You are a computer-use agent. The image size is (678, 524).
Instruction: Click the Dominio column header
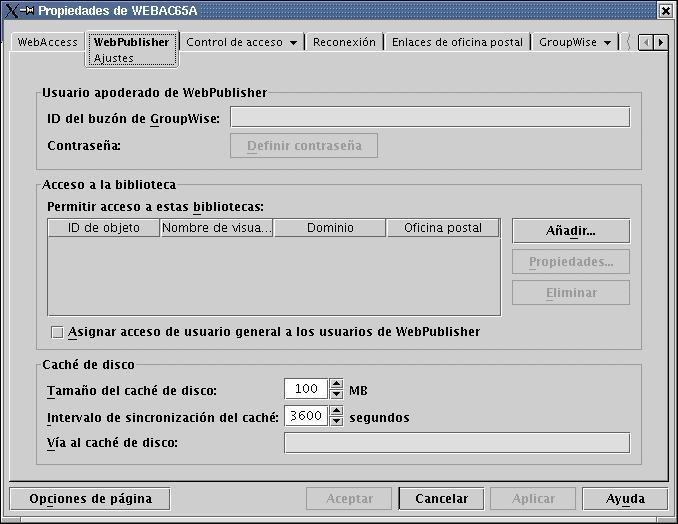[x=330, y=228]
